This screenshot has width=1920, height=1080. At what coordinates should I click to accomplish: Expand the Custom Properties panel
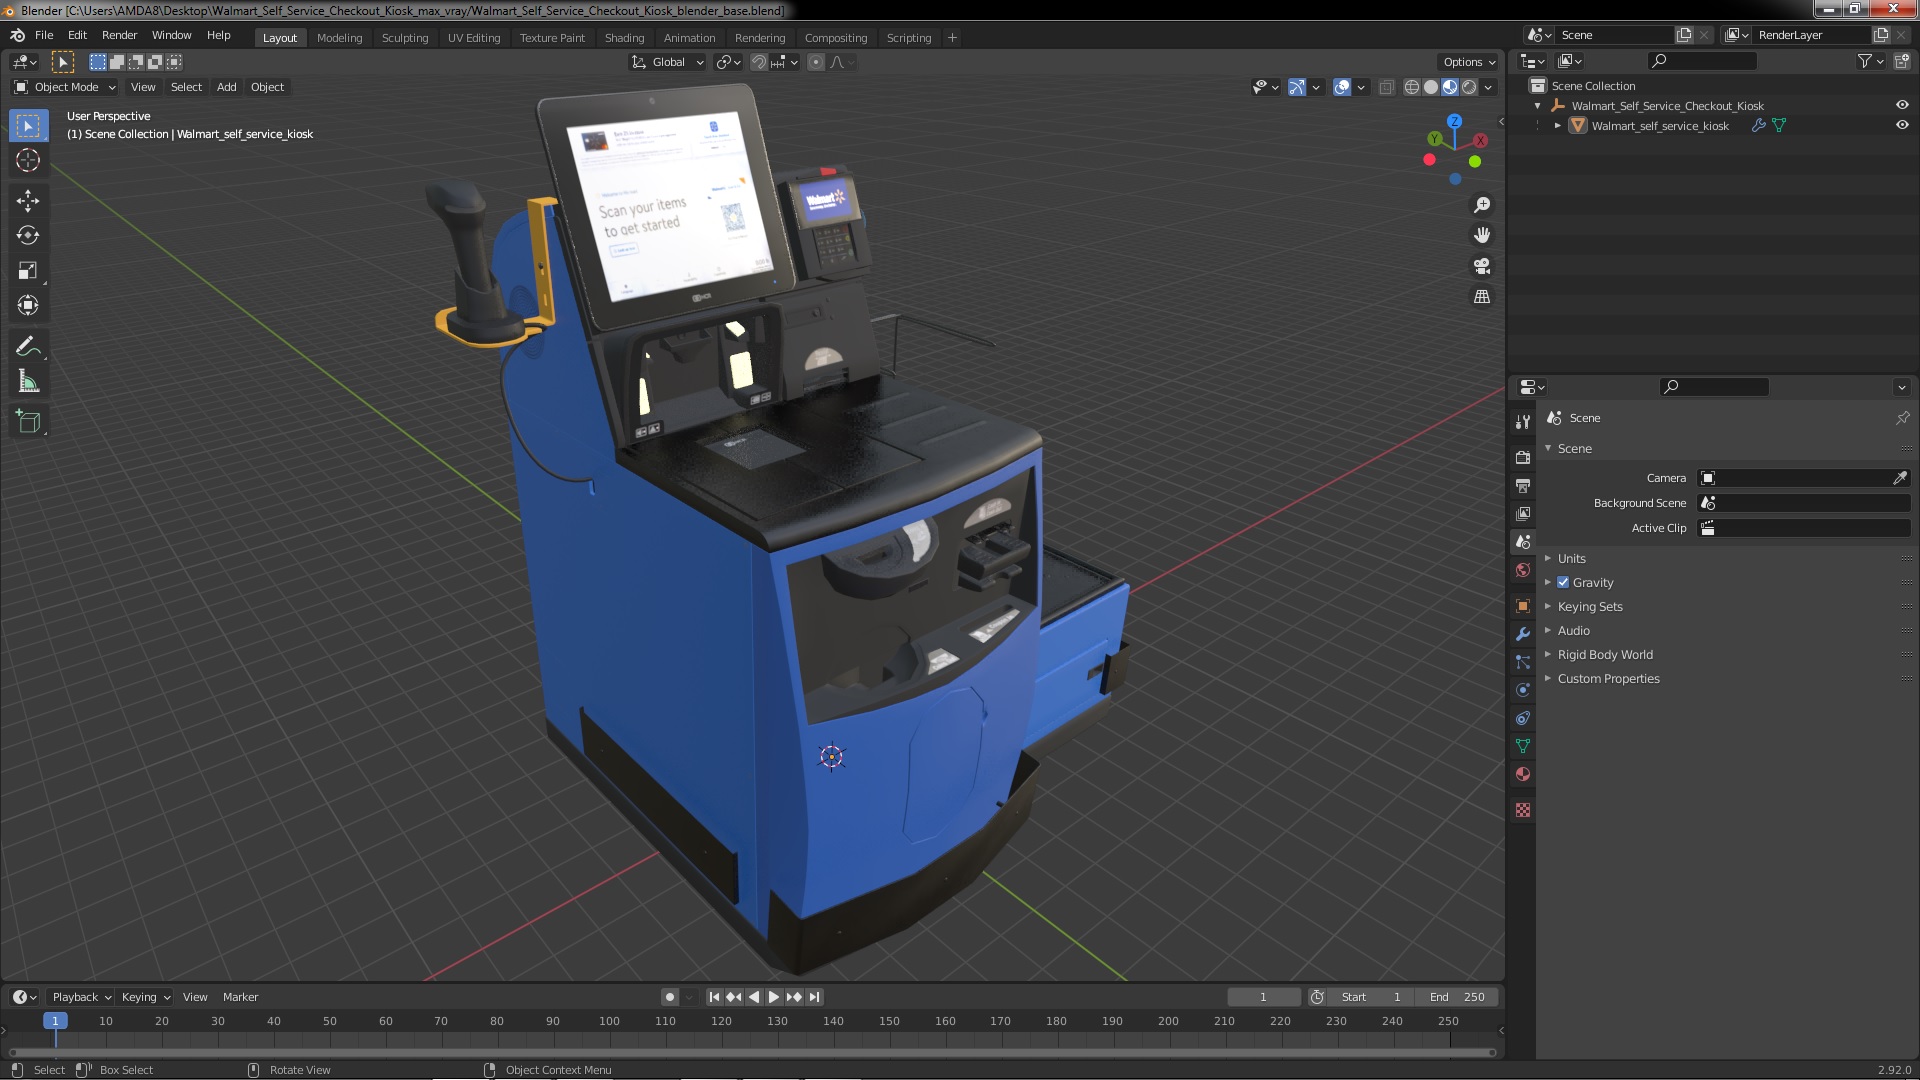[1608, 678]
